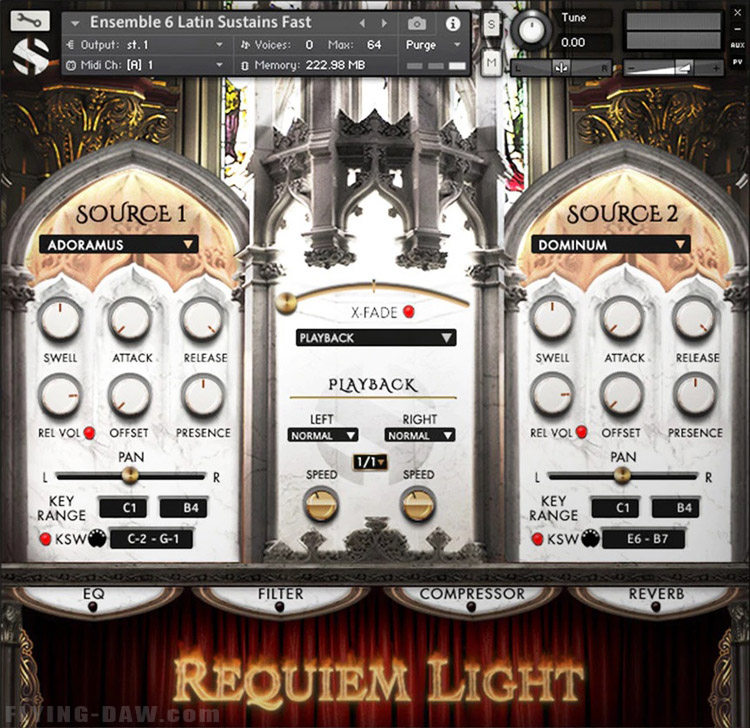Click the Tune value 0.00
Image resolution: width=750 pixels, height=728 pixels.
[x=573, y=43]
